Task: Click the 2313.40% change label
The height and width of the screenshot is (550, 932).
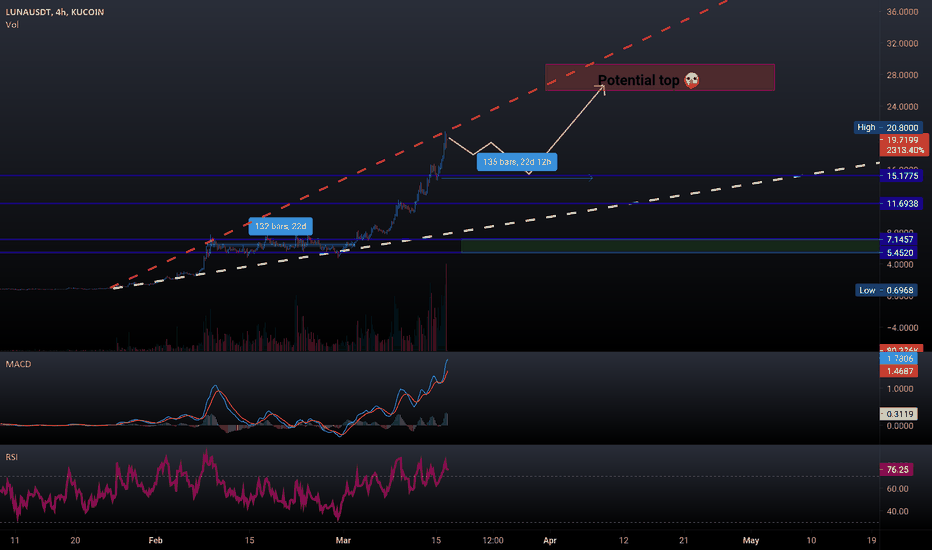Action: pyautogui.click(x=905, y=150)
